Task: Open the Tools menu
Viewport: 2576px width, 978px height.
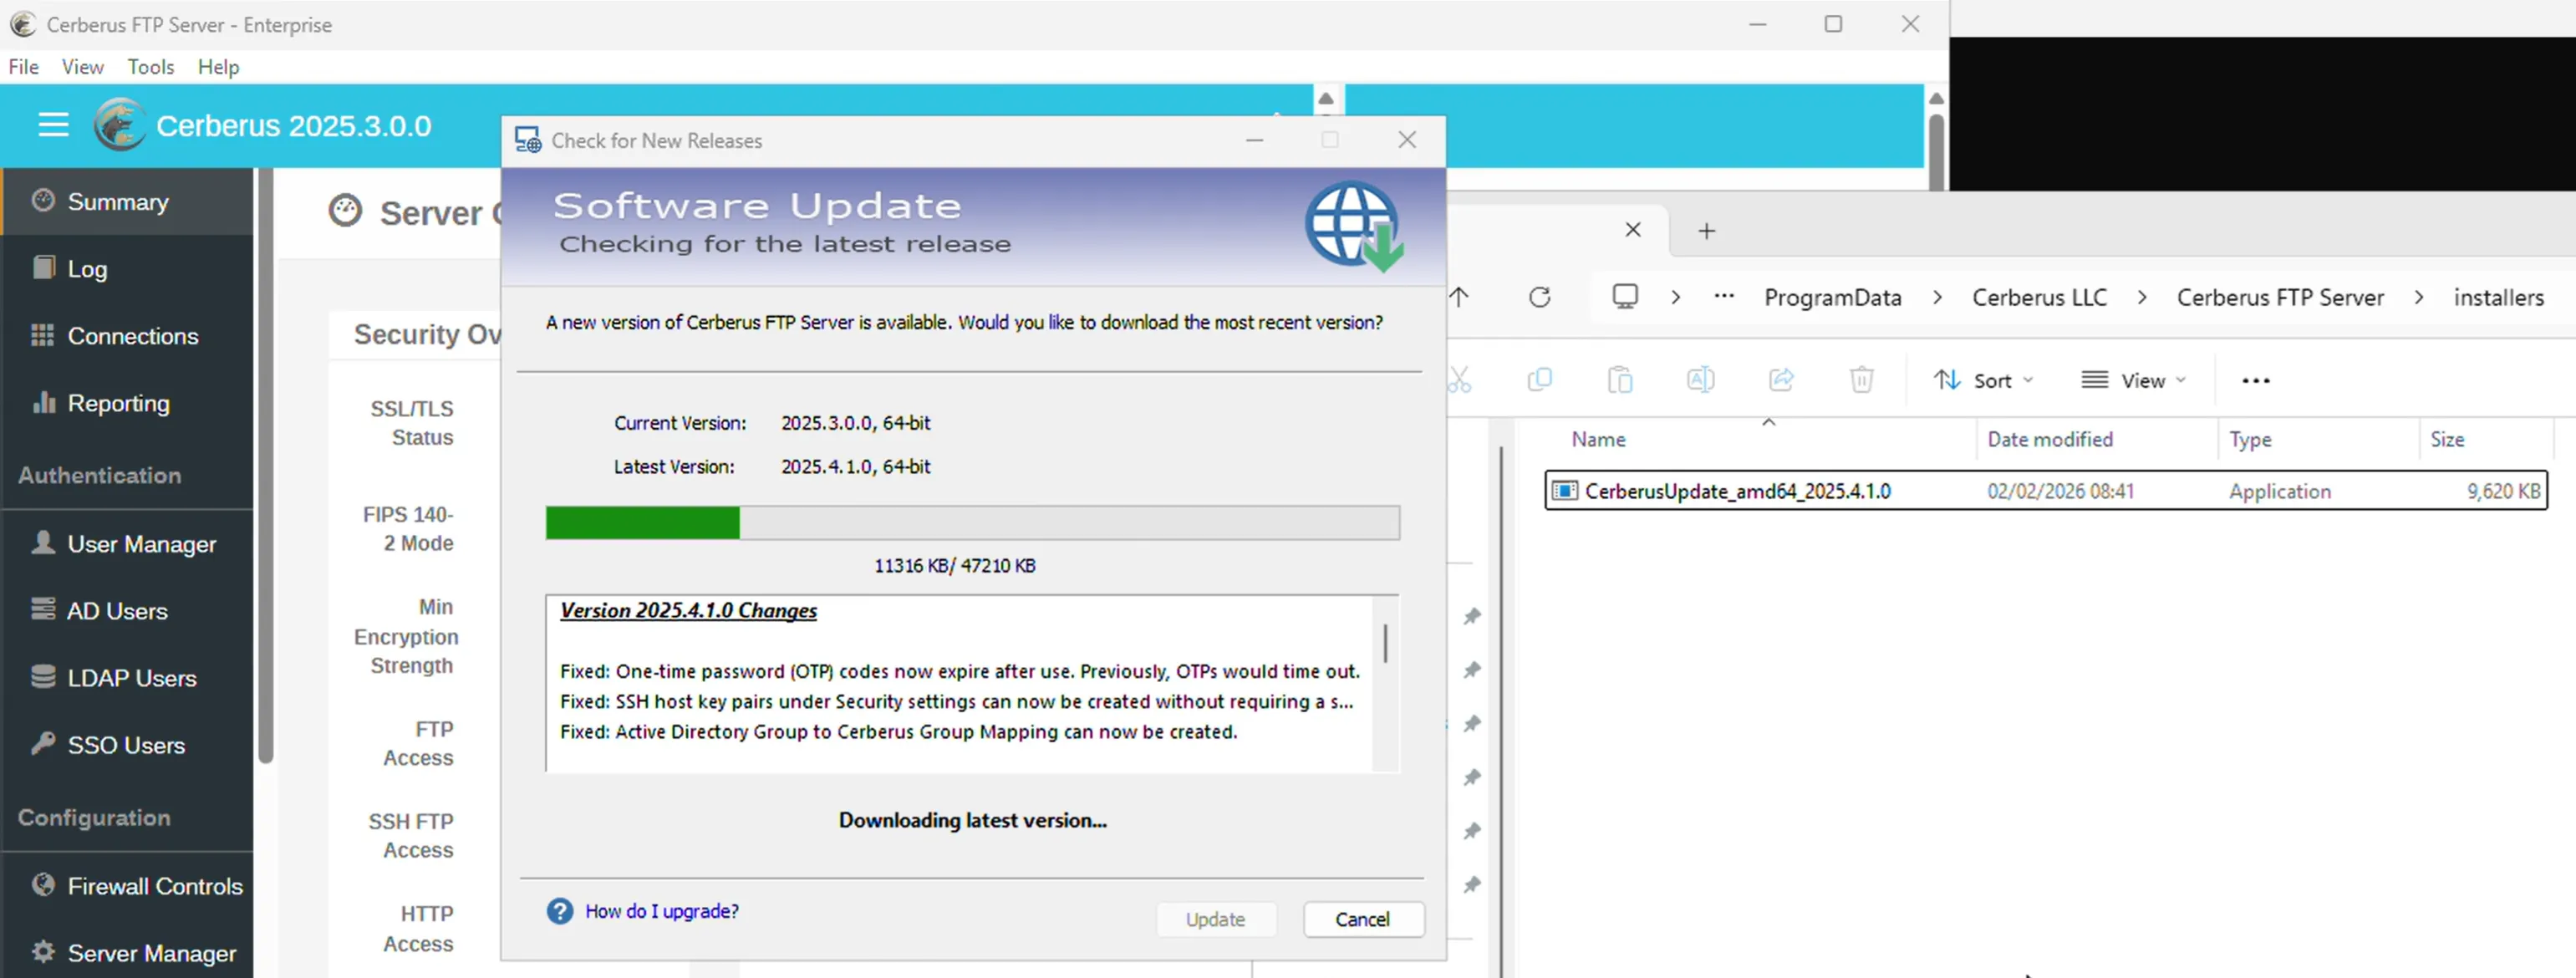Action: [x=151, y=67]
